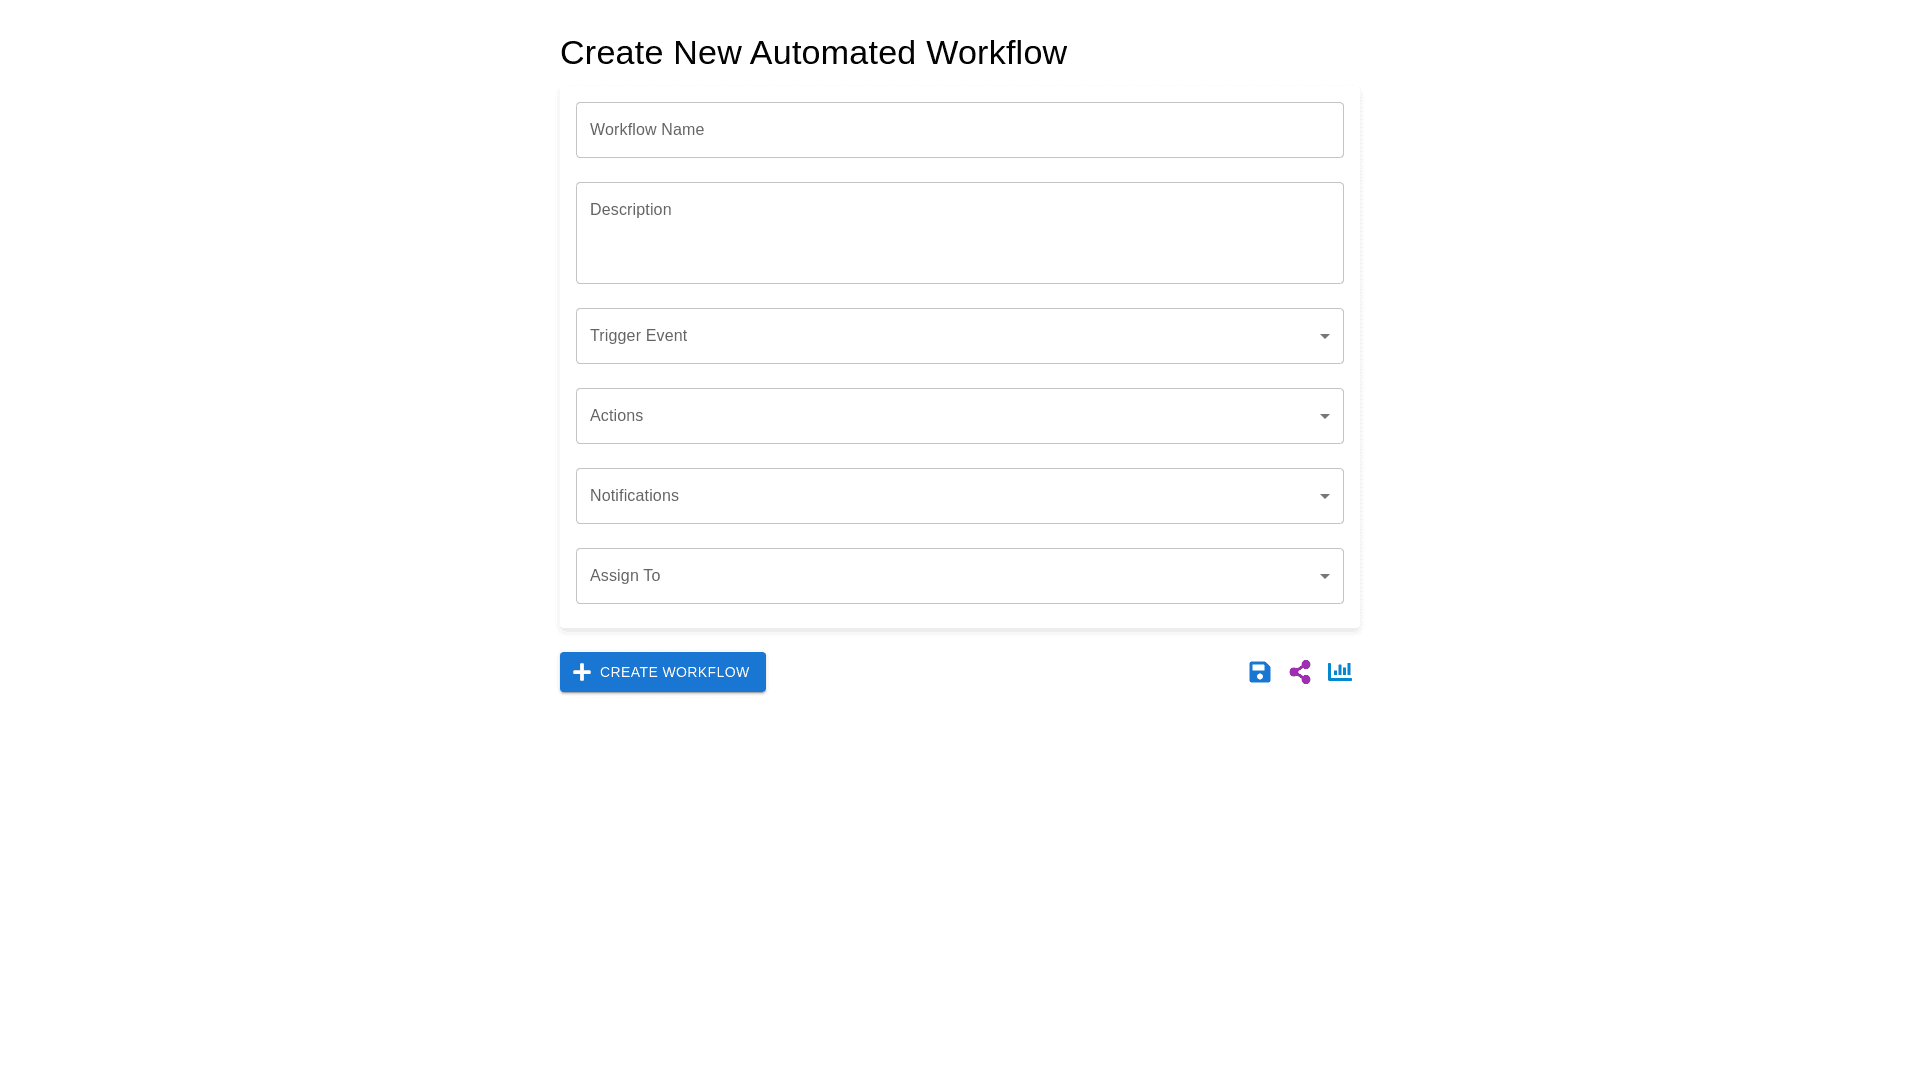1920x1080 pixels.
Task: Click the 'Assign To' label text
Action: 625,576
